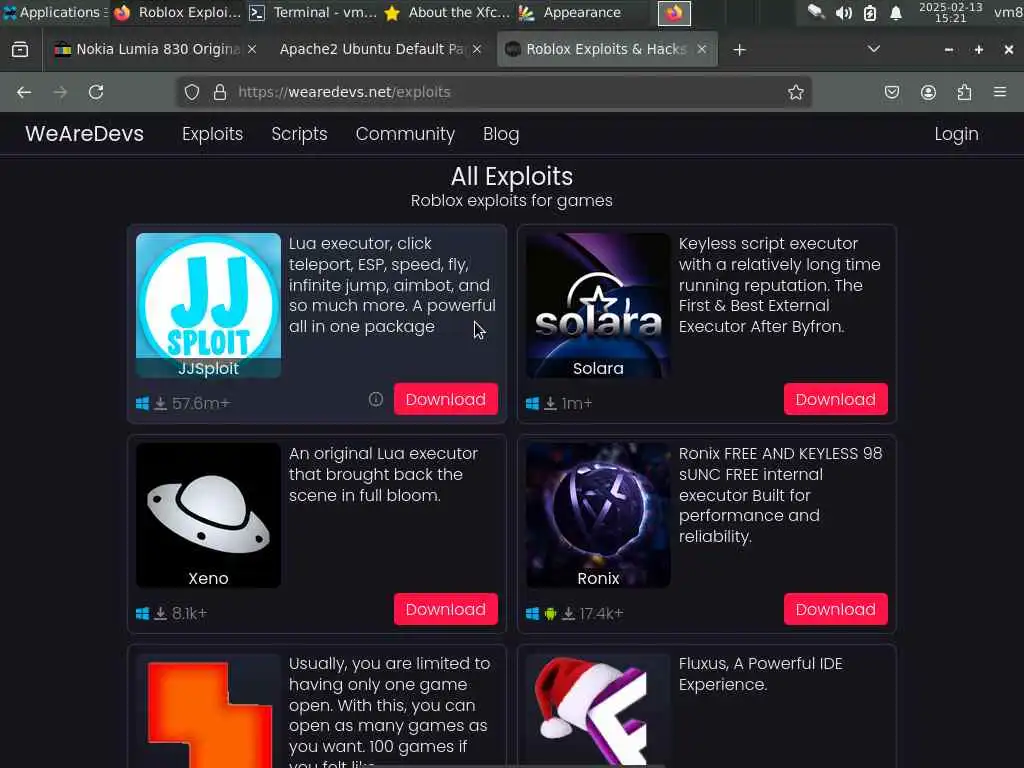Expand the list all tabs chevron

click(874, 49)
